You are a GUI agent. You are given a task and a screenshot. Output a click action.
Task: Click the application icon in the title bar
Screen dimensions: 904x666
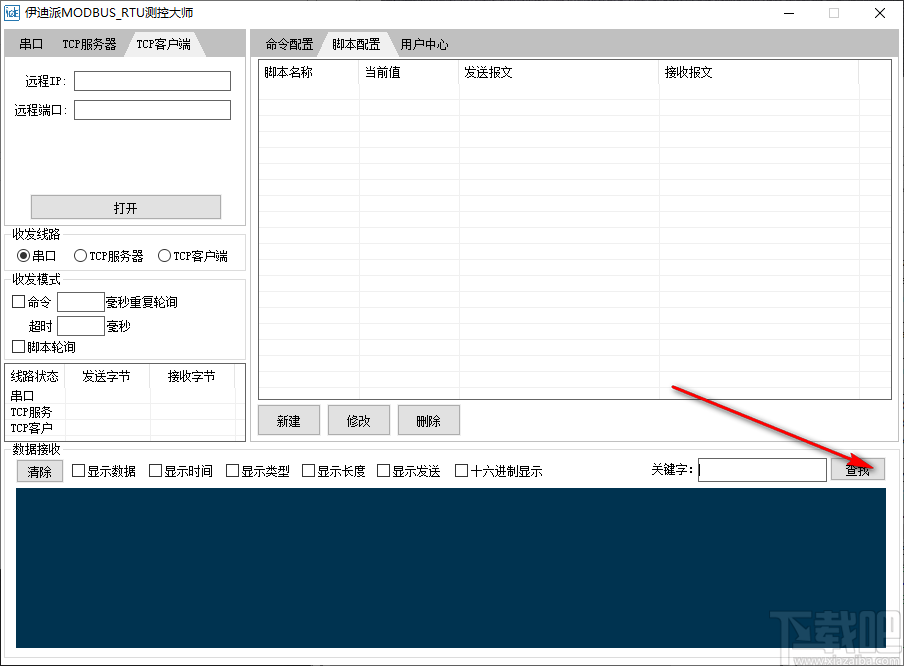coord(14,13)
